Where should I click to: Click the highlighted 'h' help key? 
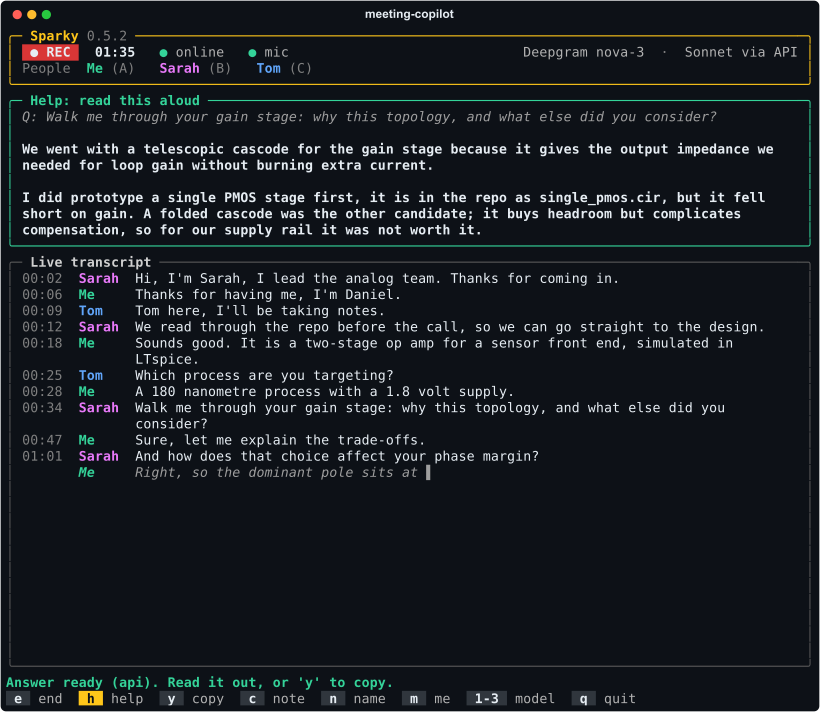point(90,699)
